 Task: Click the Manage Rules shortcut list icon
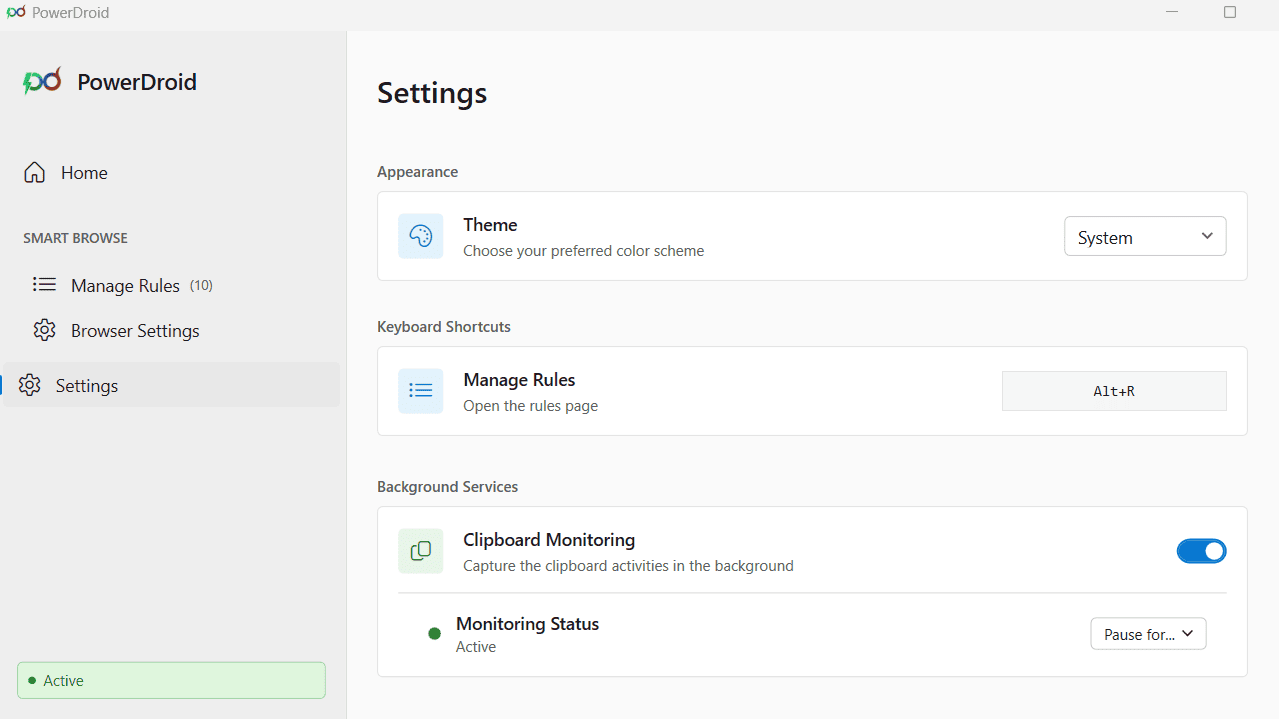[x=421, y=391]
